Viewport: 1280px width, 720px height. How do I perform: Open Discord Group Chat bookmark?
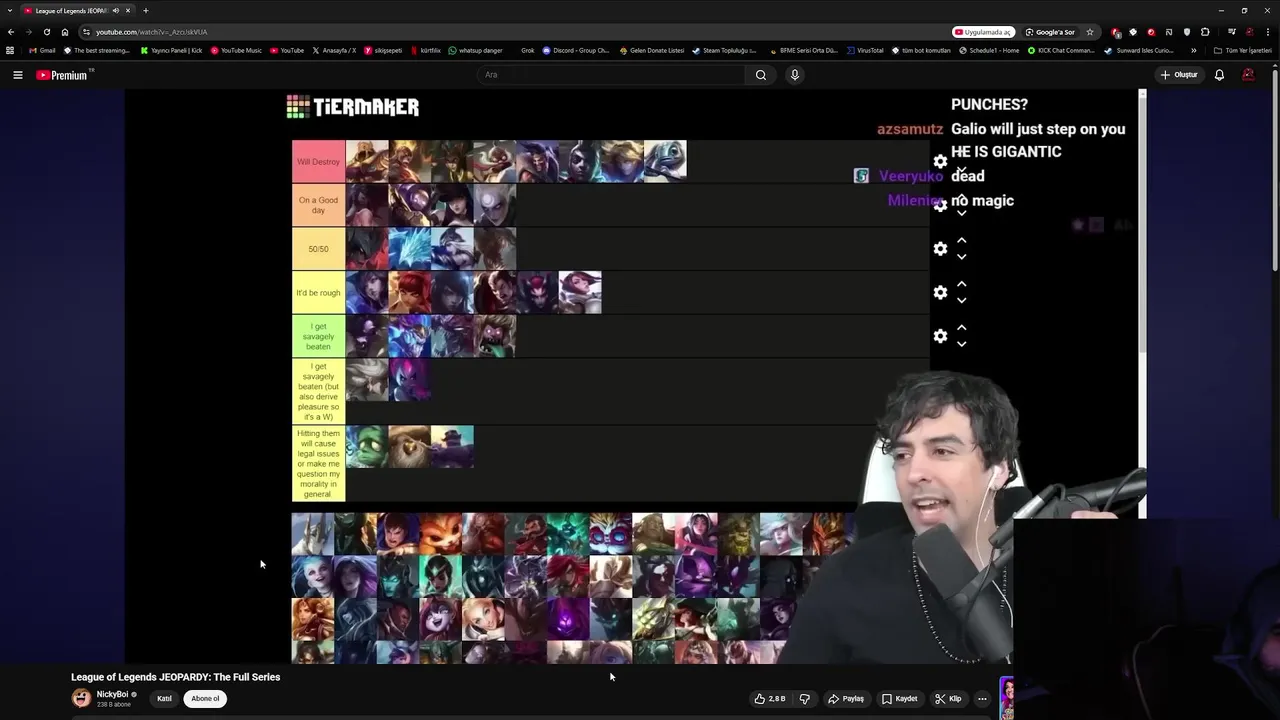point(576,50)
